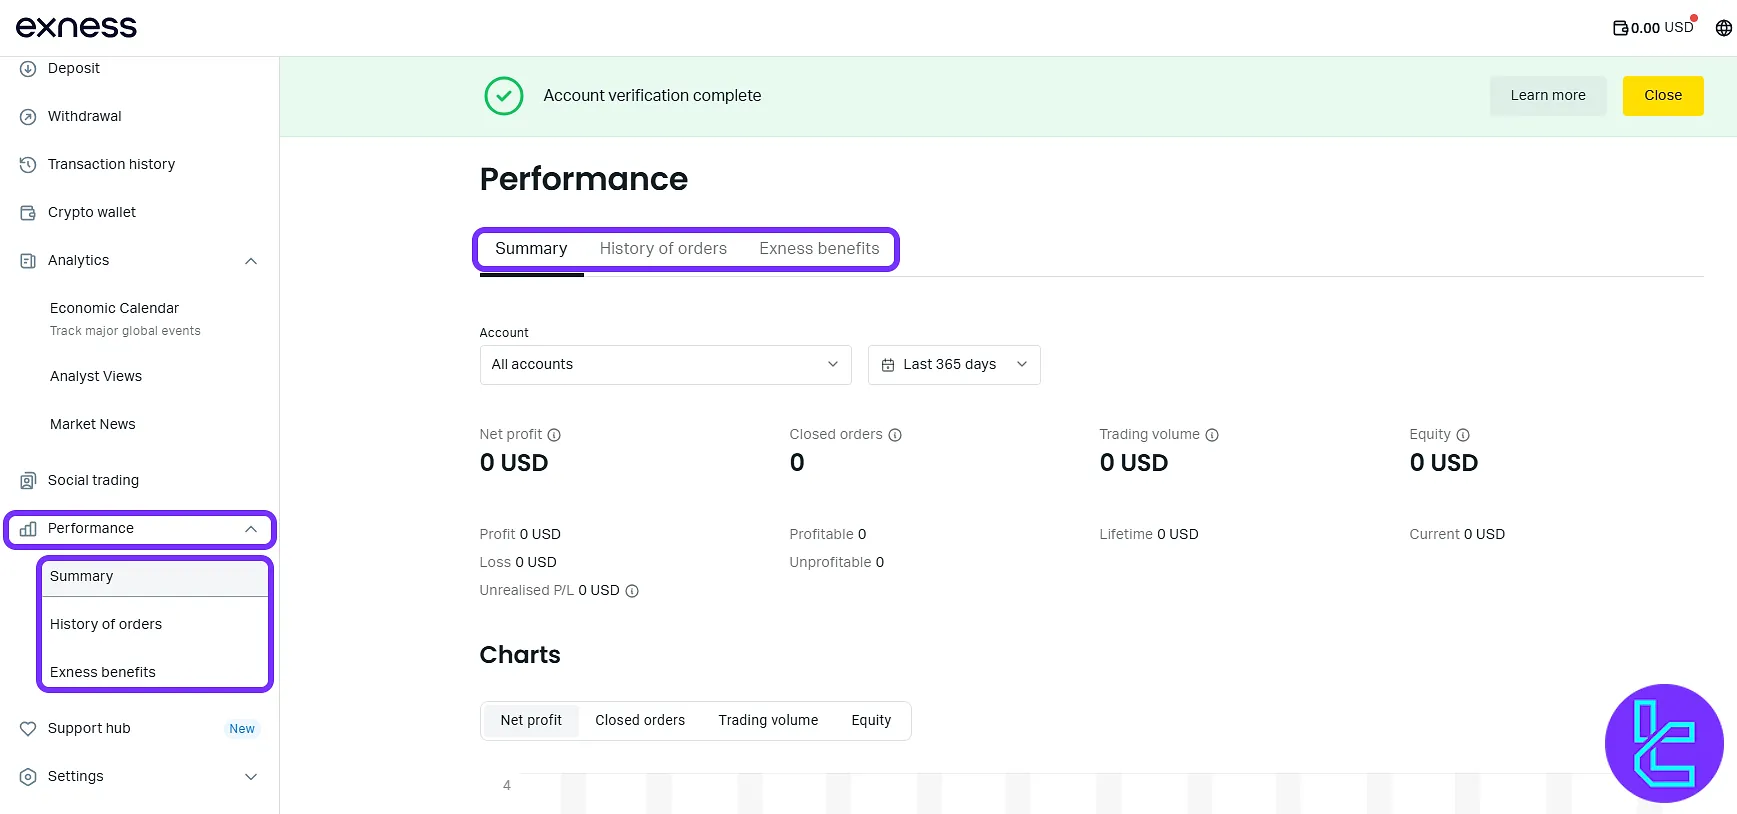This screenshot has width=1737, height=814.
Task: Select the Net profit chart tab
Action: pos(531,720)
